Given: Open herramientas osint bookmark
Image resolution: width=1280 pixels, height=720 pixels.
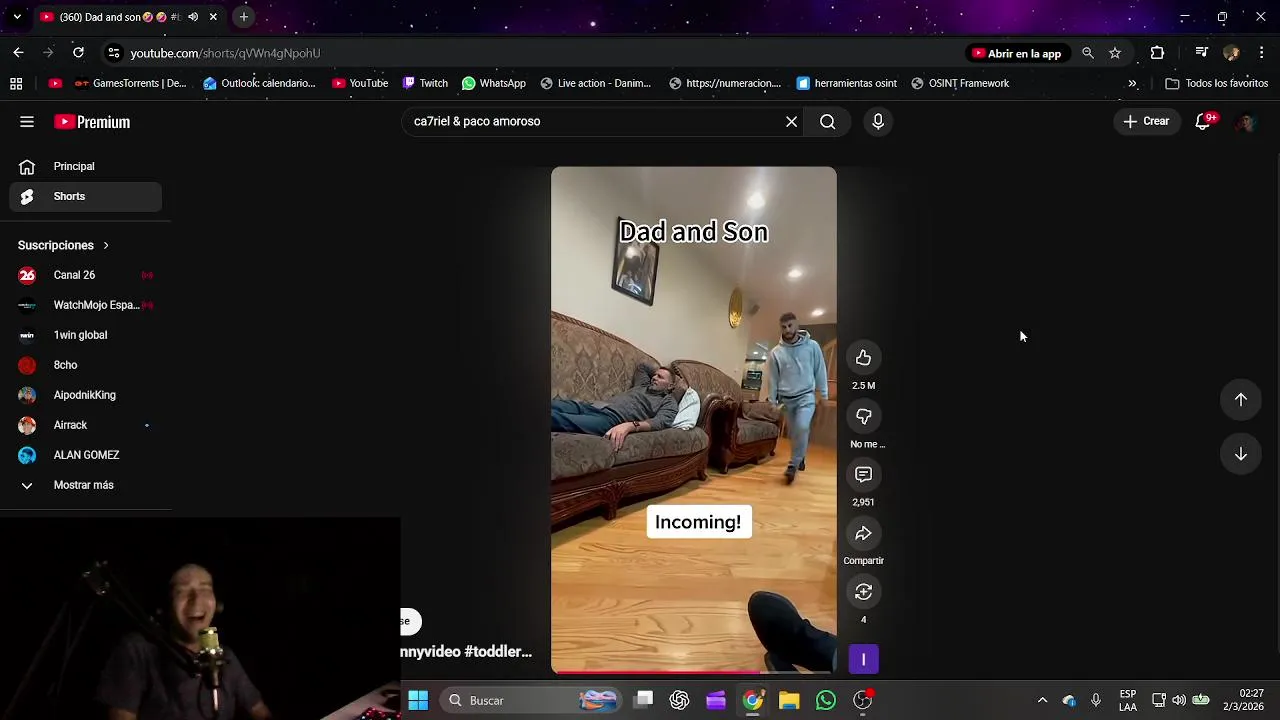Looking at the screenshot, I should pos(846,84).
